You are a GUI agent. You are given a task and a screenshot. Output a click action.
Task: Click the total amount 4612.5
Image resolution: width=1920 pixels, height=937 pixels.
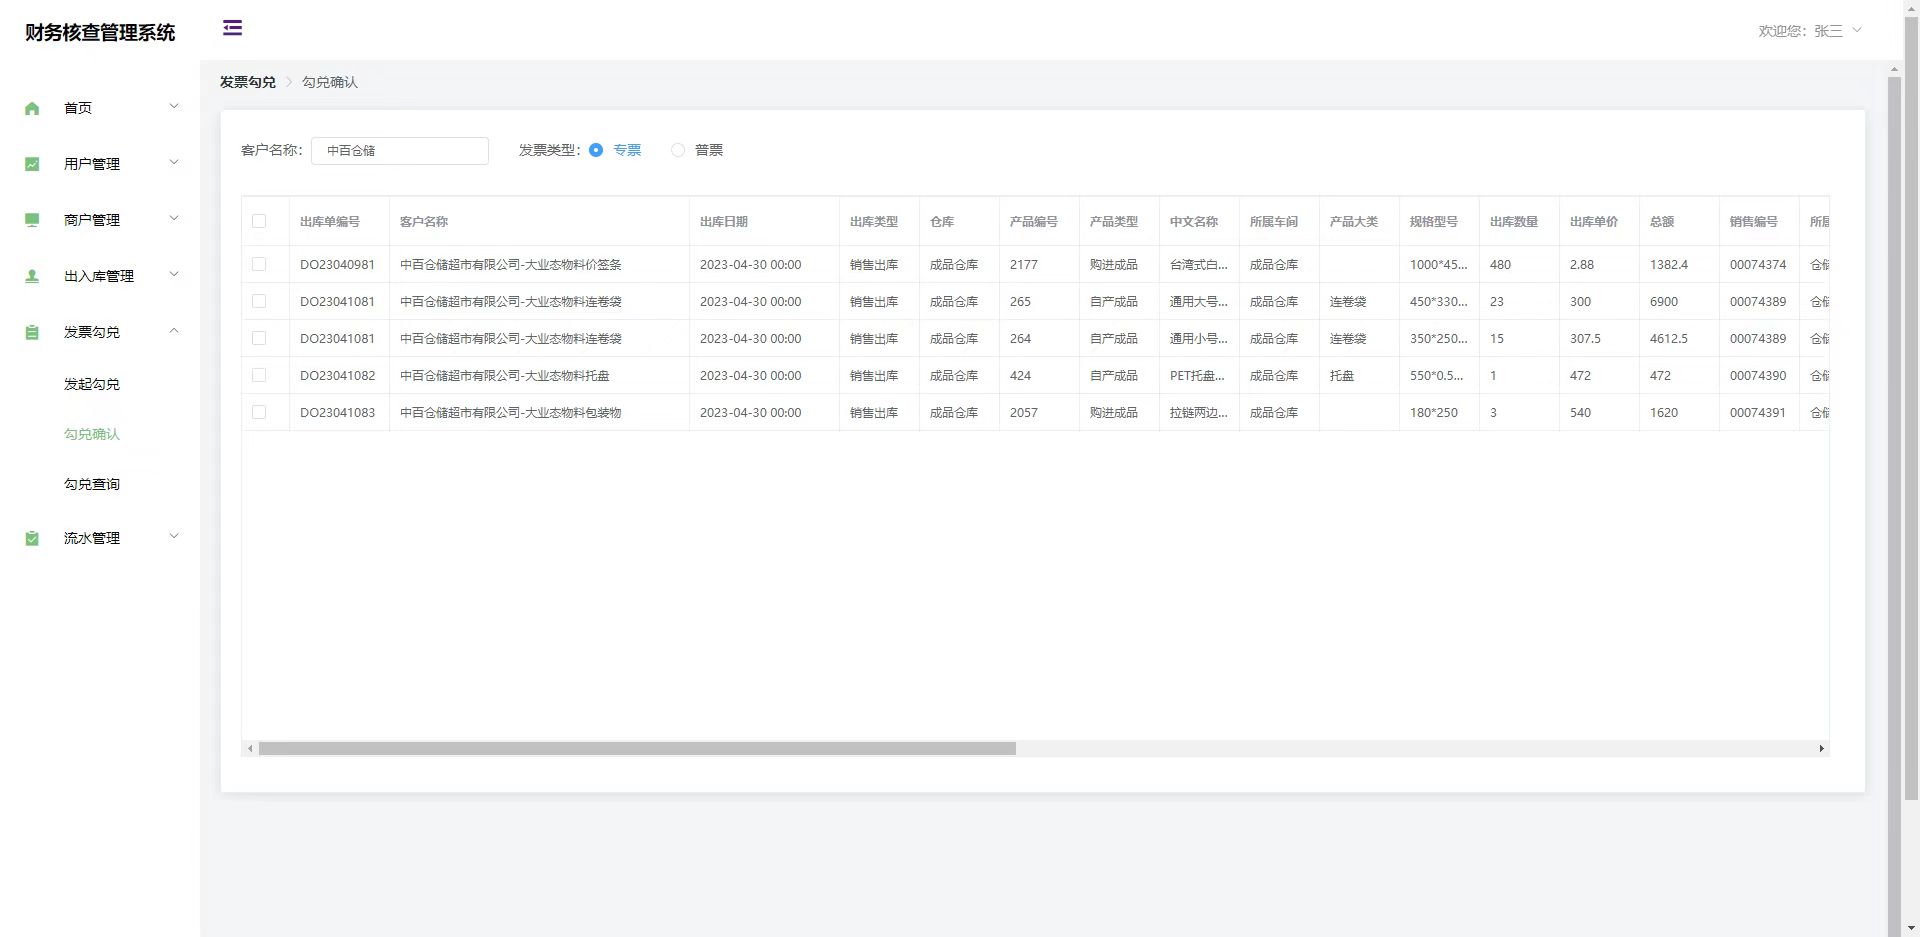coord(1669,338)
